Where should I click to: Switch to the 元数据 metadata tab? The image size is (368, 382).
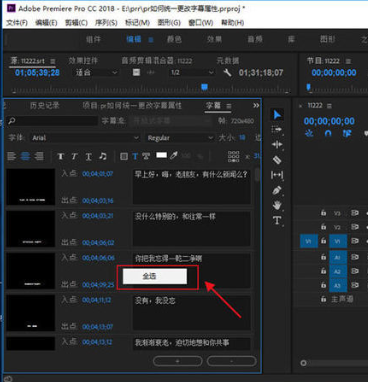click(x=227, y=61)
